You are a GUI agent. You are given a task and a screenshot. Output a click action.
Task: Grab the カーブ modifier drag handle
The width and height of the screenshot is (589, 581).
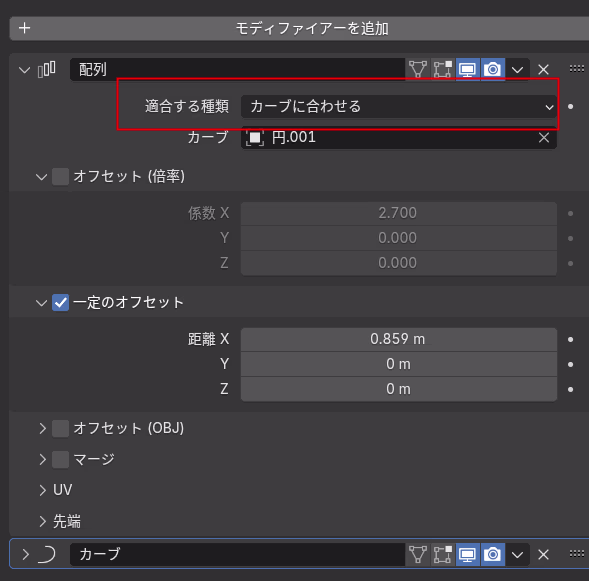577,554
